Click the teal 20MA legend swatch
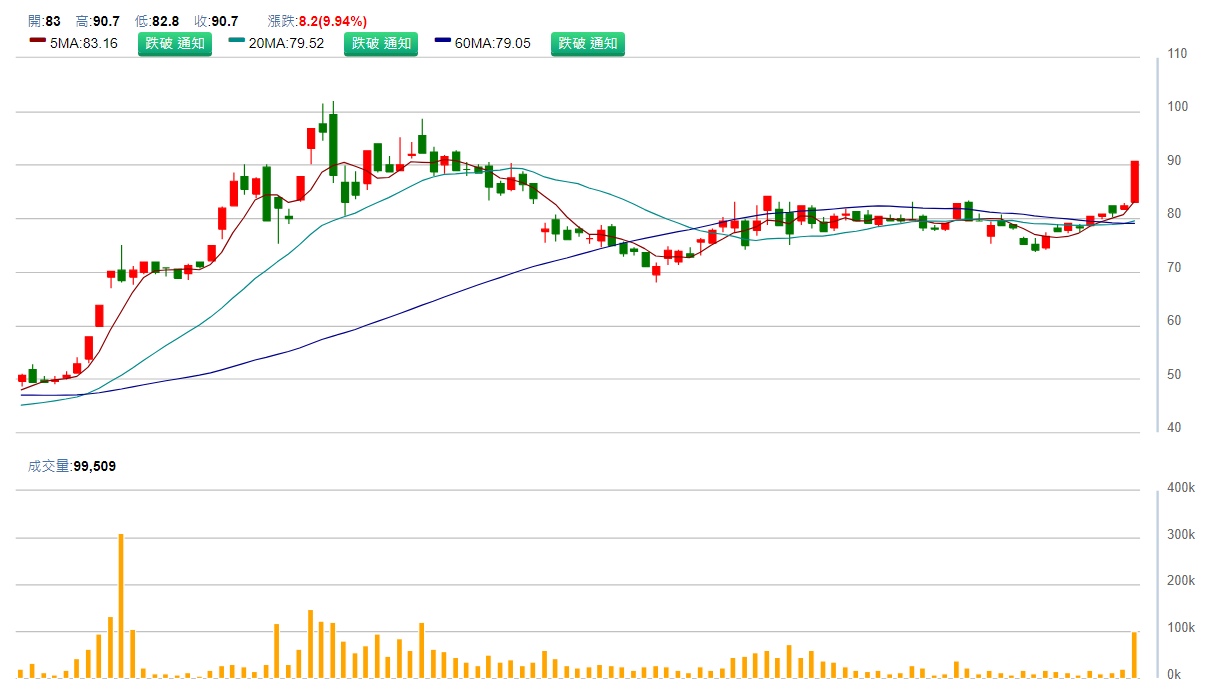This screenshot has height=692, width=1206. (236, 41)
